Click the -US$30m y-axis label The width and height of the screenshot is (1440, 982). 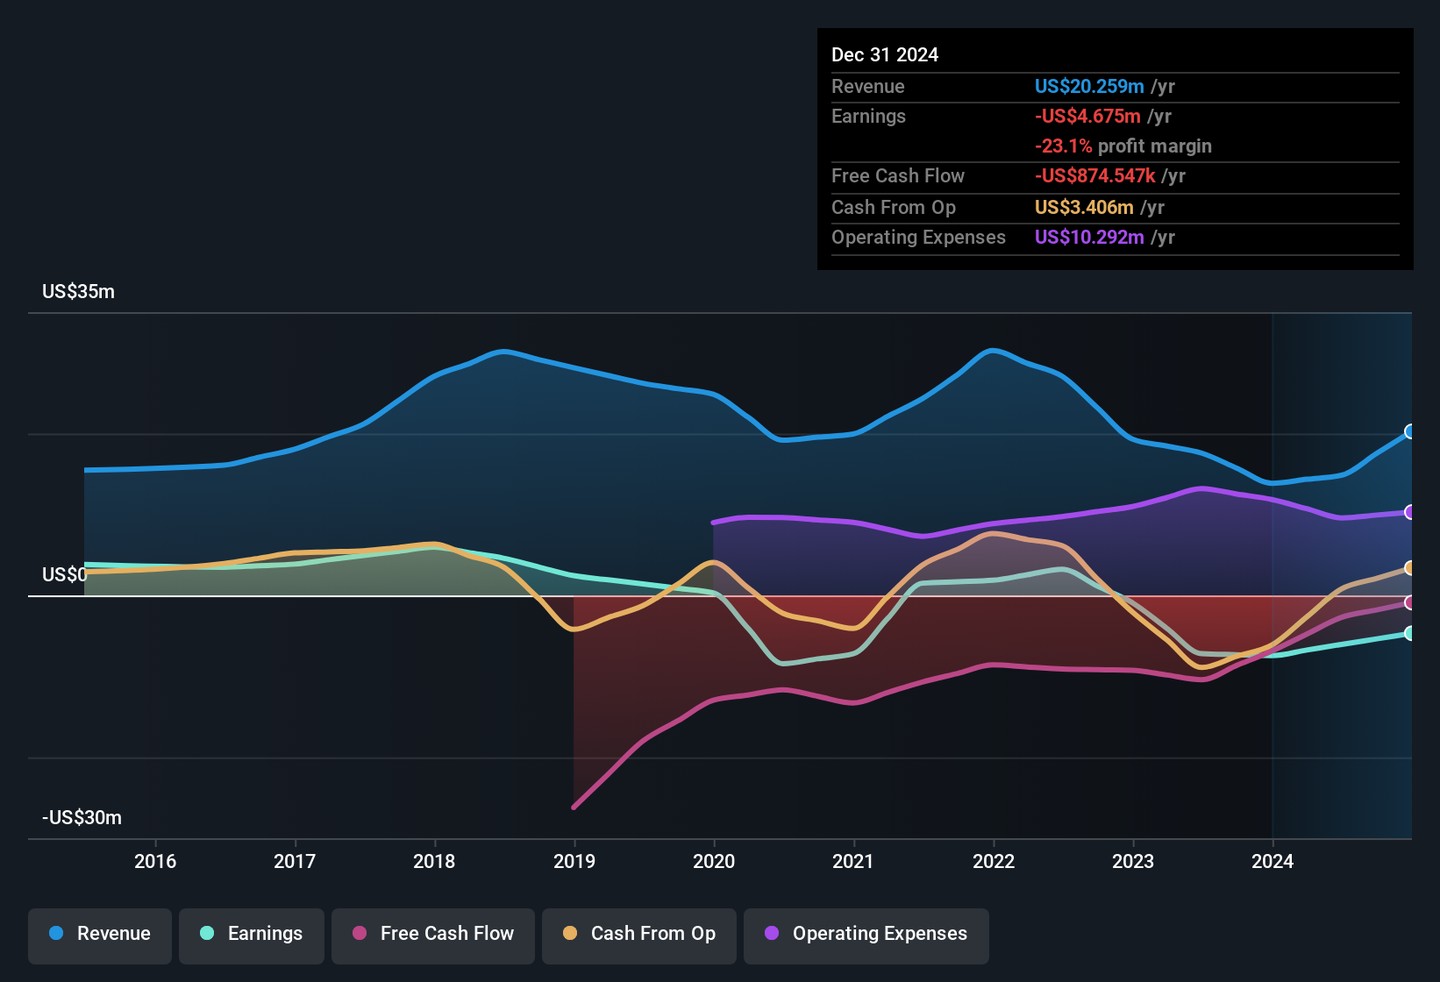tap(82, 818)
